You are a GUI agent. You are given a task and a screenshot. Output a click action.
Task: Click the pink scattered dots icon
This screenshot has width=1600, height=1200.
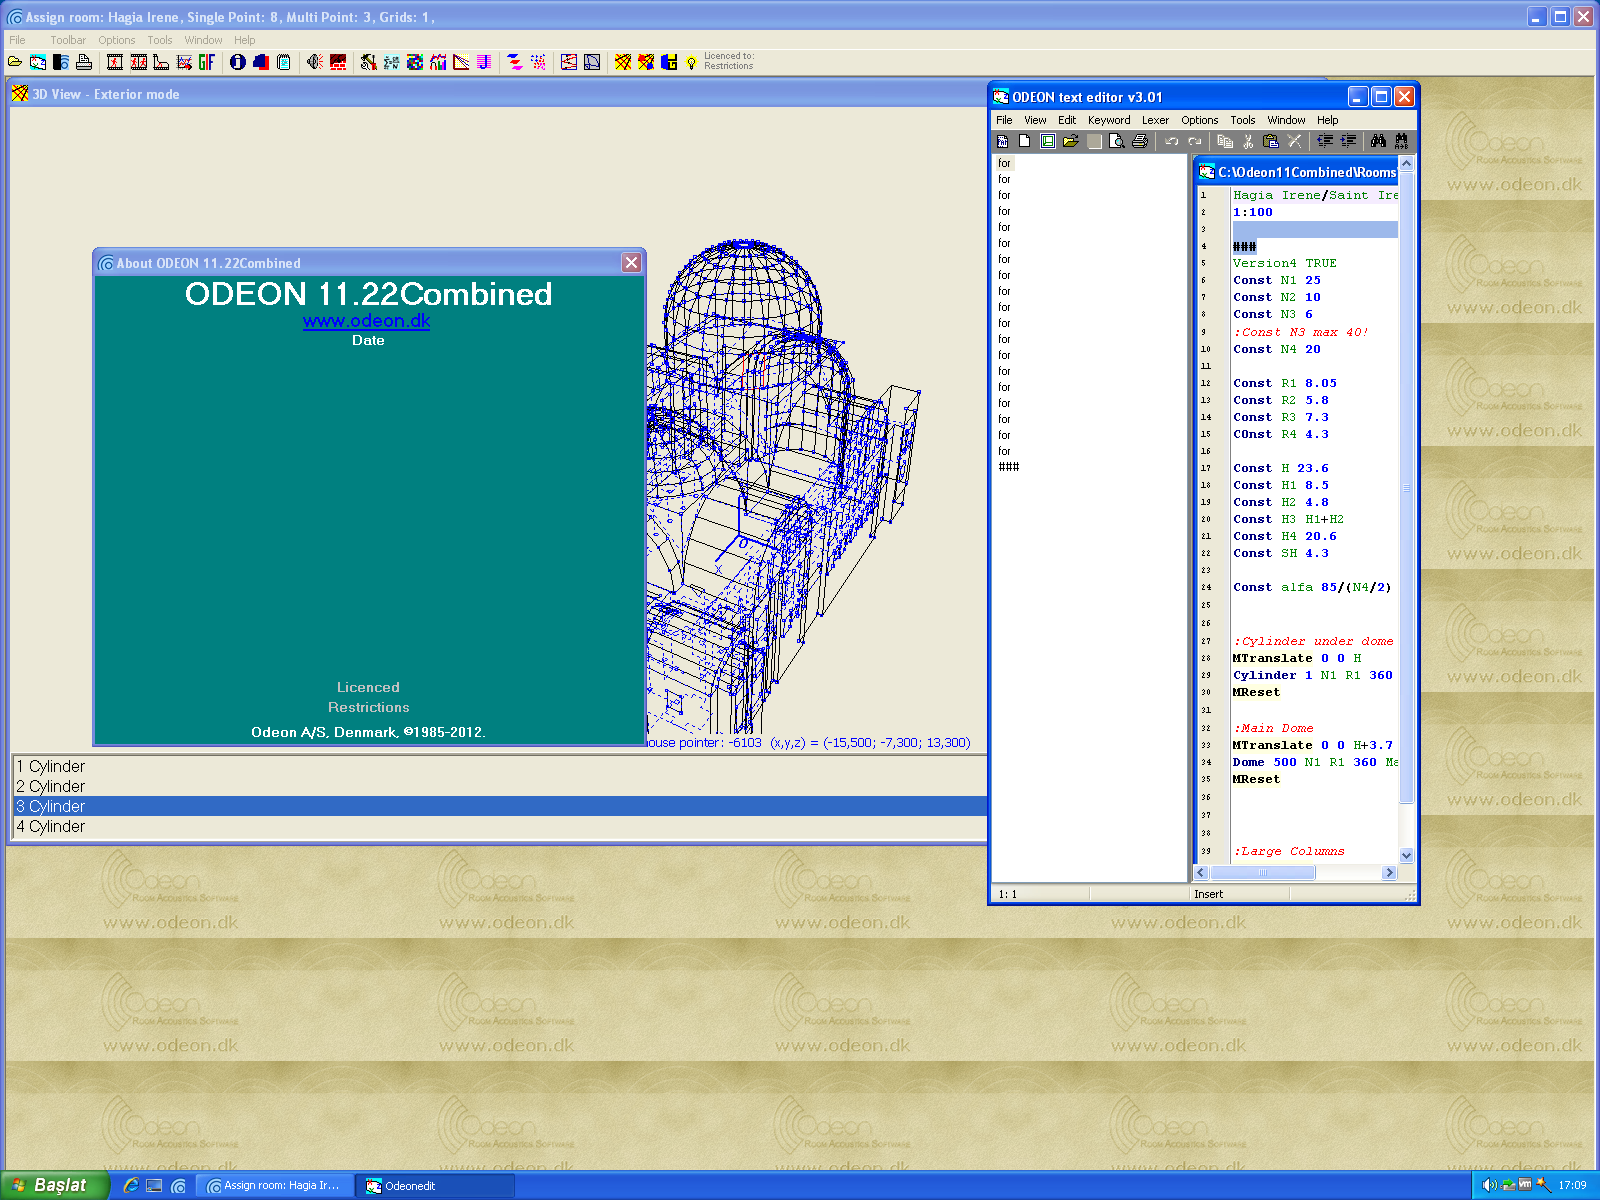[538, 62]
